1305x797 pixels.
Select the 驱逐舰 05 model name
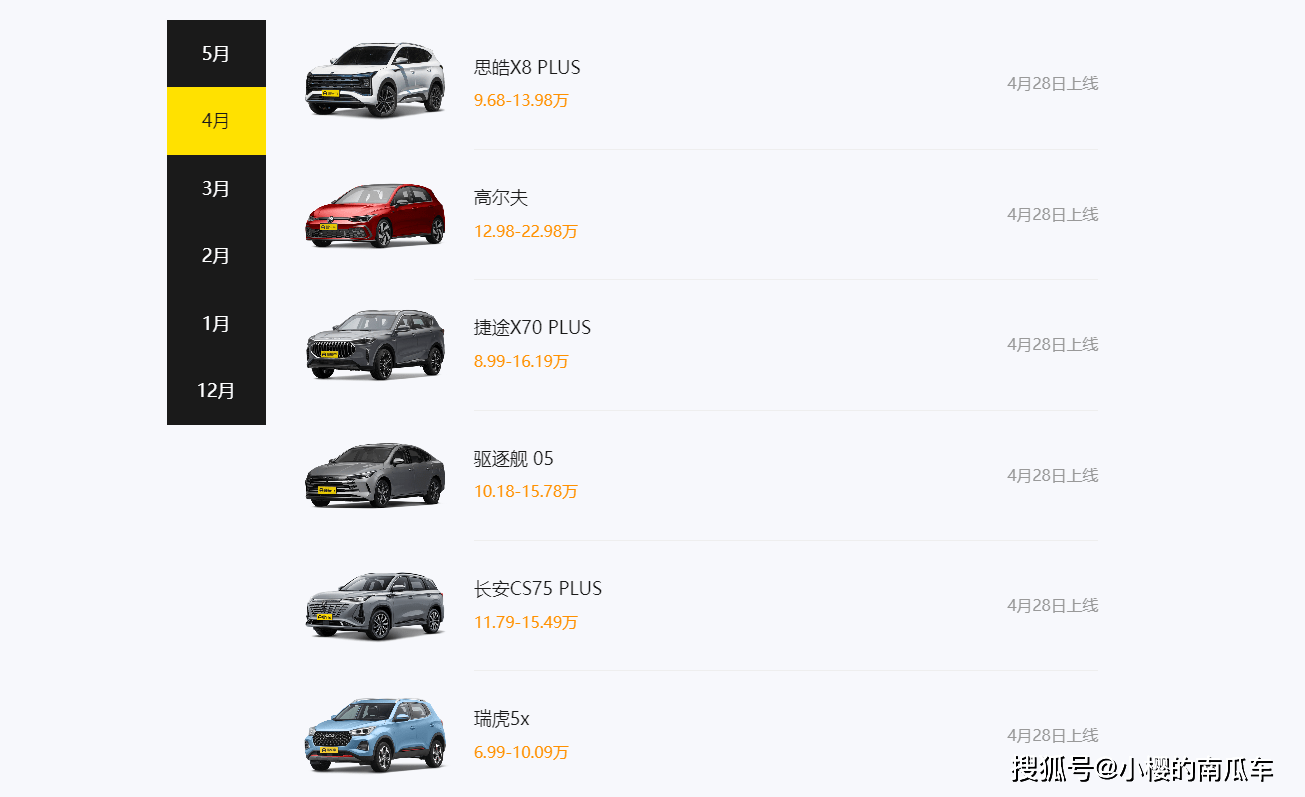tap(513, 459)
